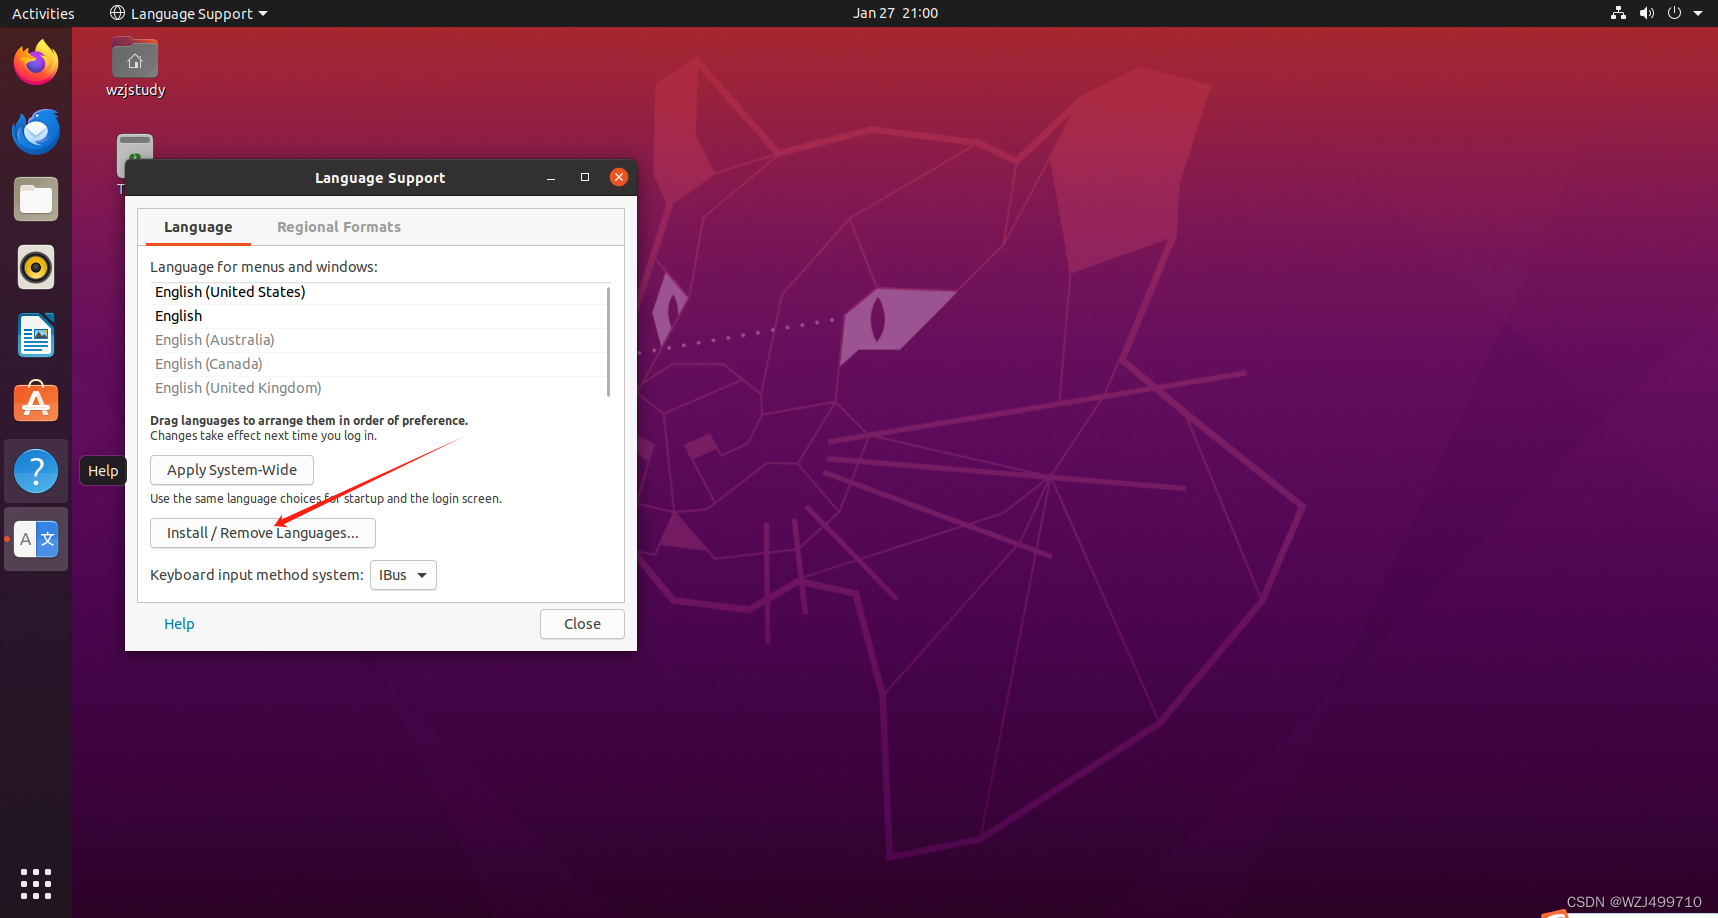Open the wzjstudy home folder on desktop

(x=135, y=68)
